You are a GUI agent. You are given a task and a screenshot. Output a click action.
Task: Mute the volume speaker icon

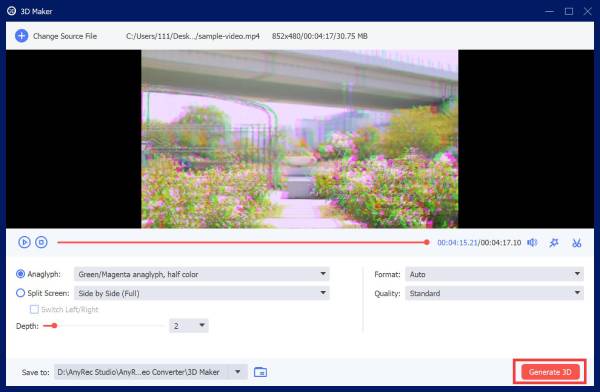point(532,242)
